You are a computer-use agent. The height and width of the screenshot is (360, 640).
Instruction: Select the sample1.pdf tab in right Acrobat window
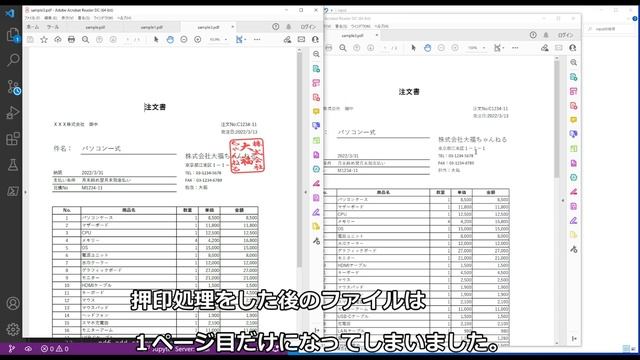click(352, 36)
